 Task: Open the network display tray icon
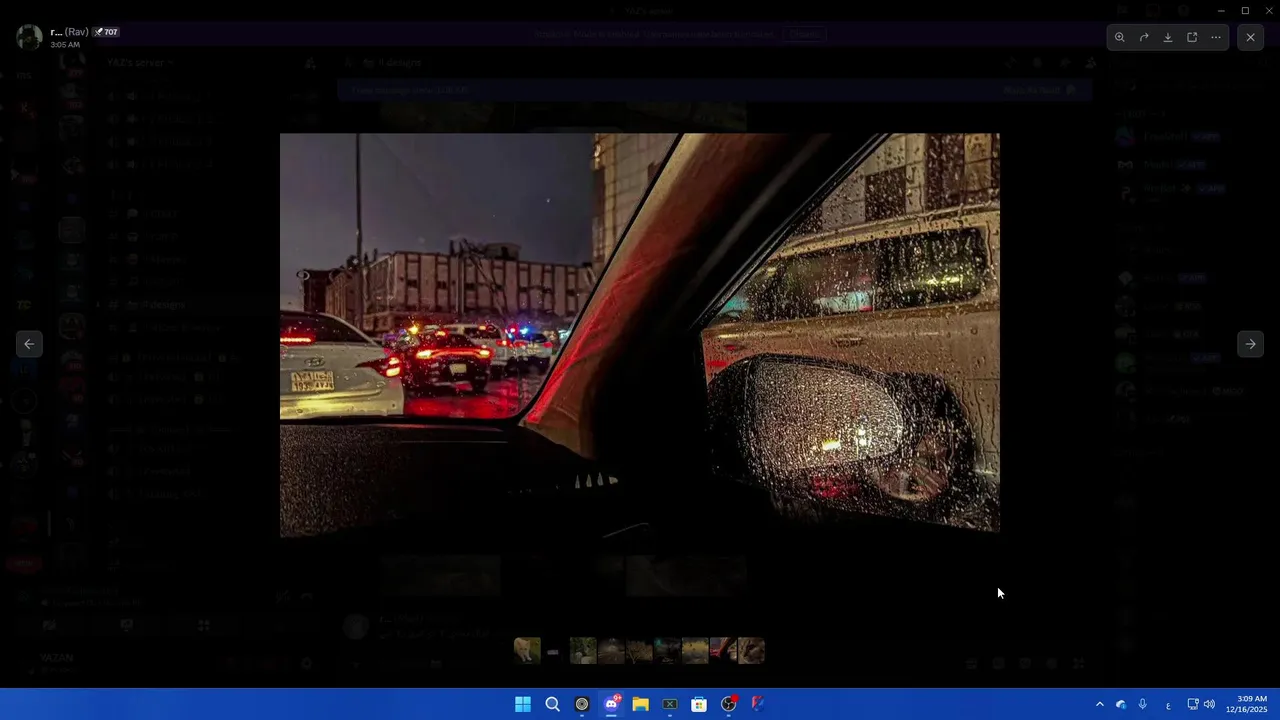tap(1193, 705)
